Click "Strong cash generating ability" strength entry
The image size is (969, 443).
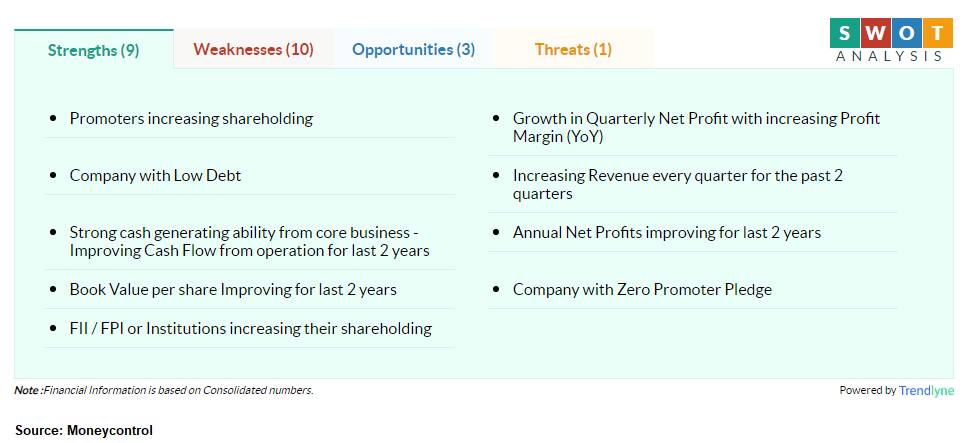pyautogui.click(x=250, y=242)
